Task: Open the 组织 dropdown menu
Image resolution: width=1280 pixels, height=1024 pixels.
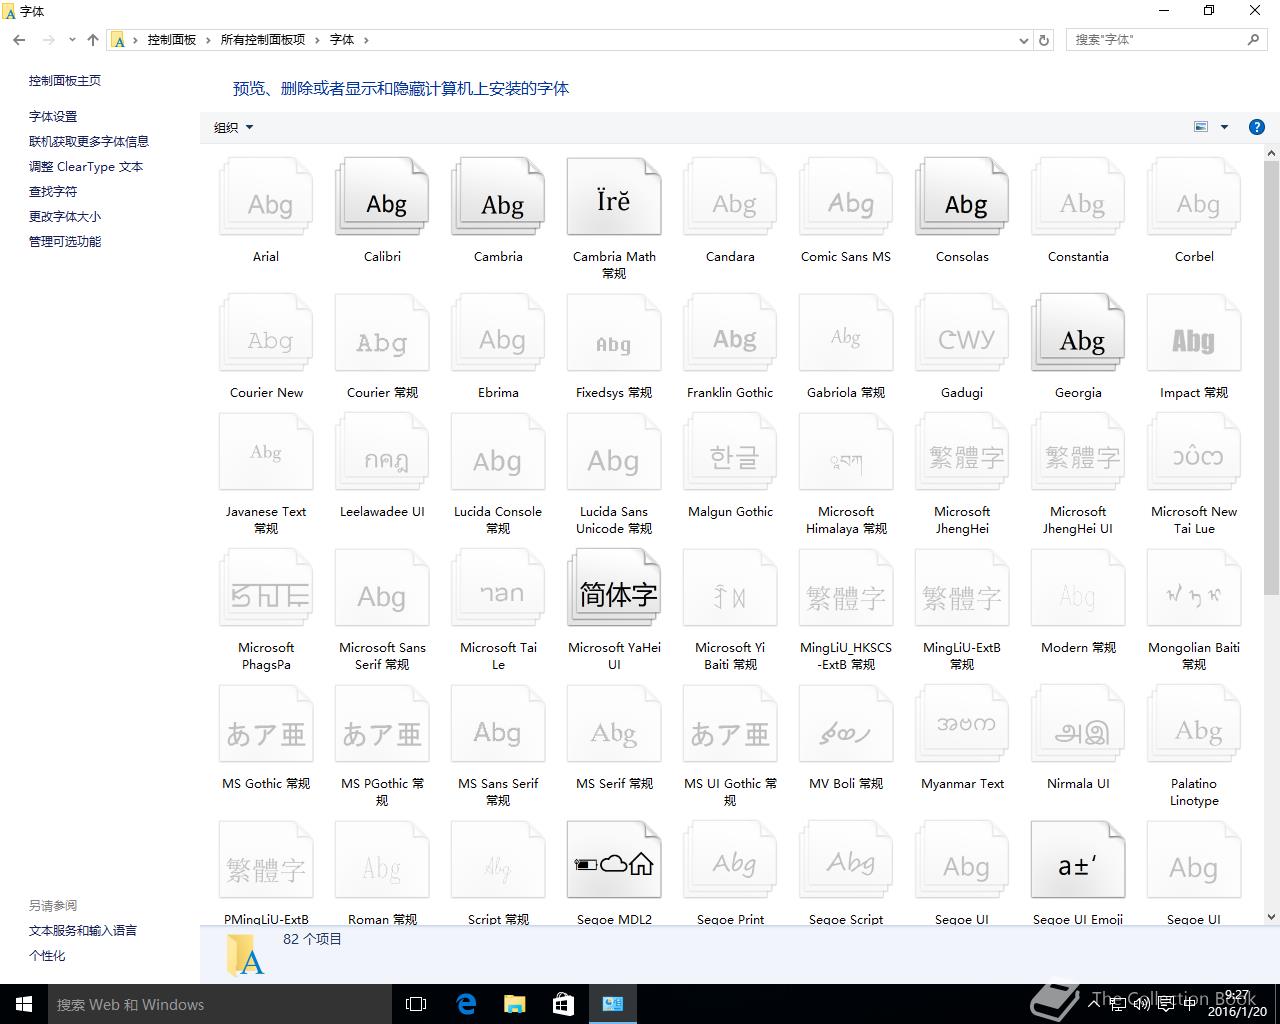Action: click(234, 127)
